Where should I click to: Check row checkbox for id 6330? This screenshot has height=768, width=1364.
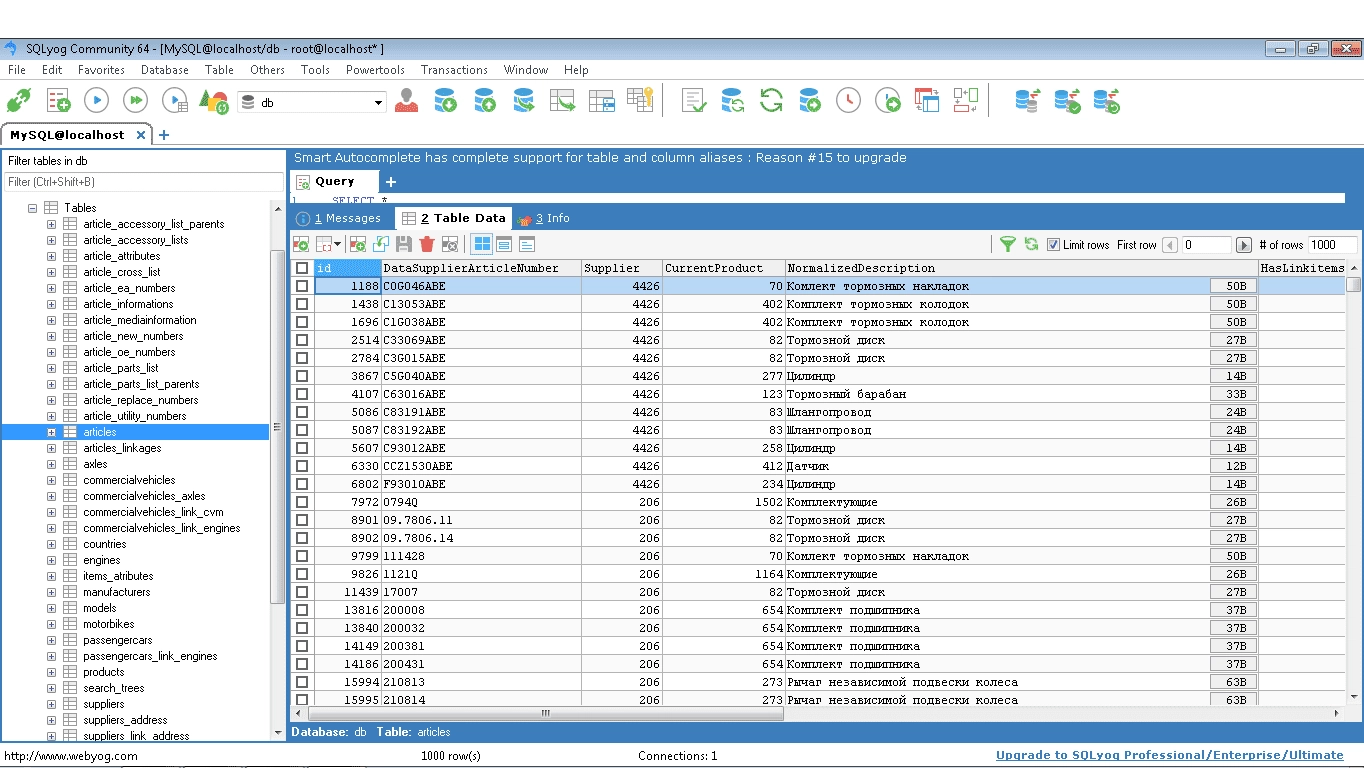click(302, 466)
